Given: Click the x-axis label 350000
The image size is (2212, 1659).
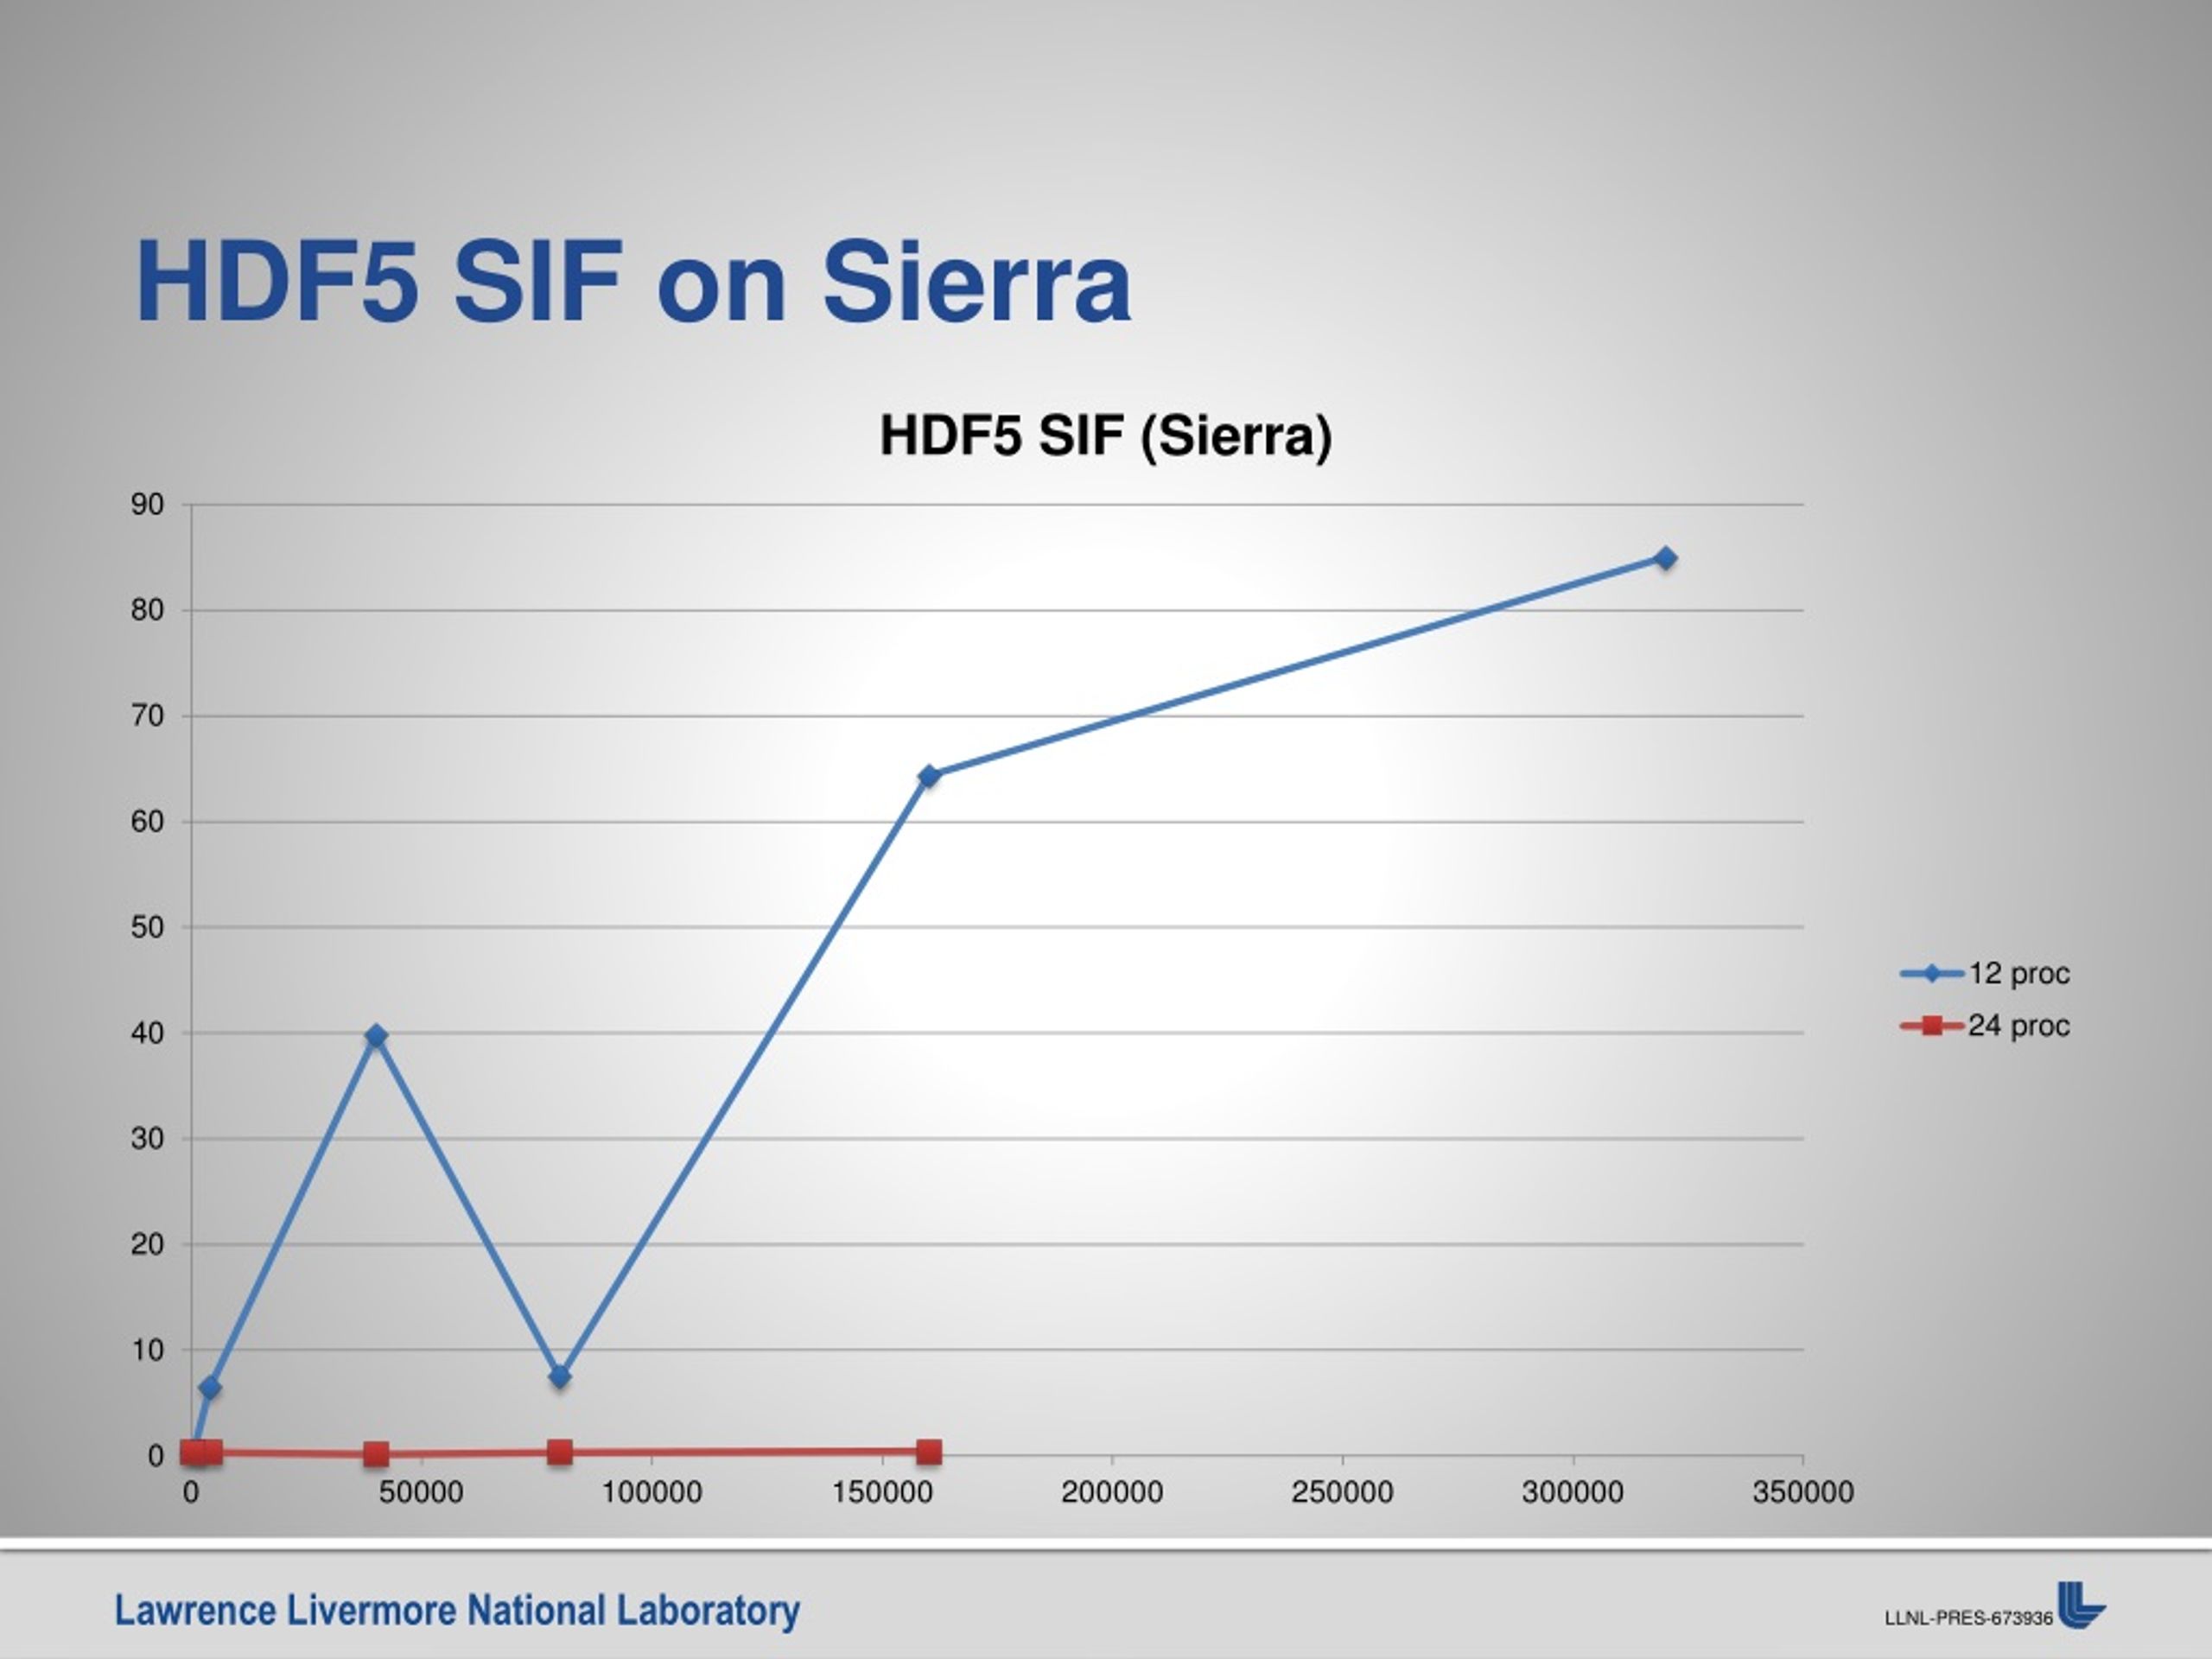Looking at the screenshot, I should tap(1803, 1493).
